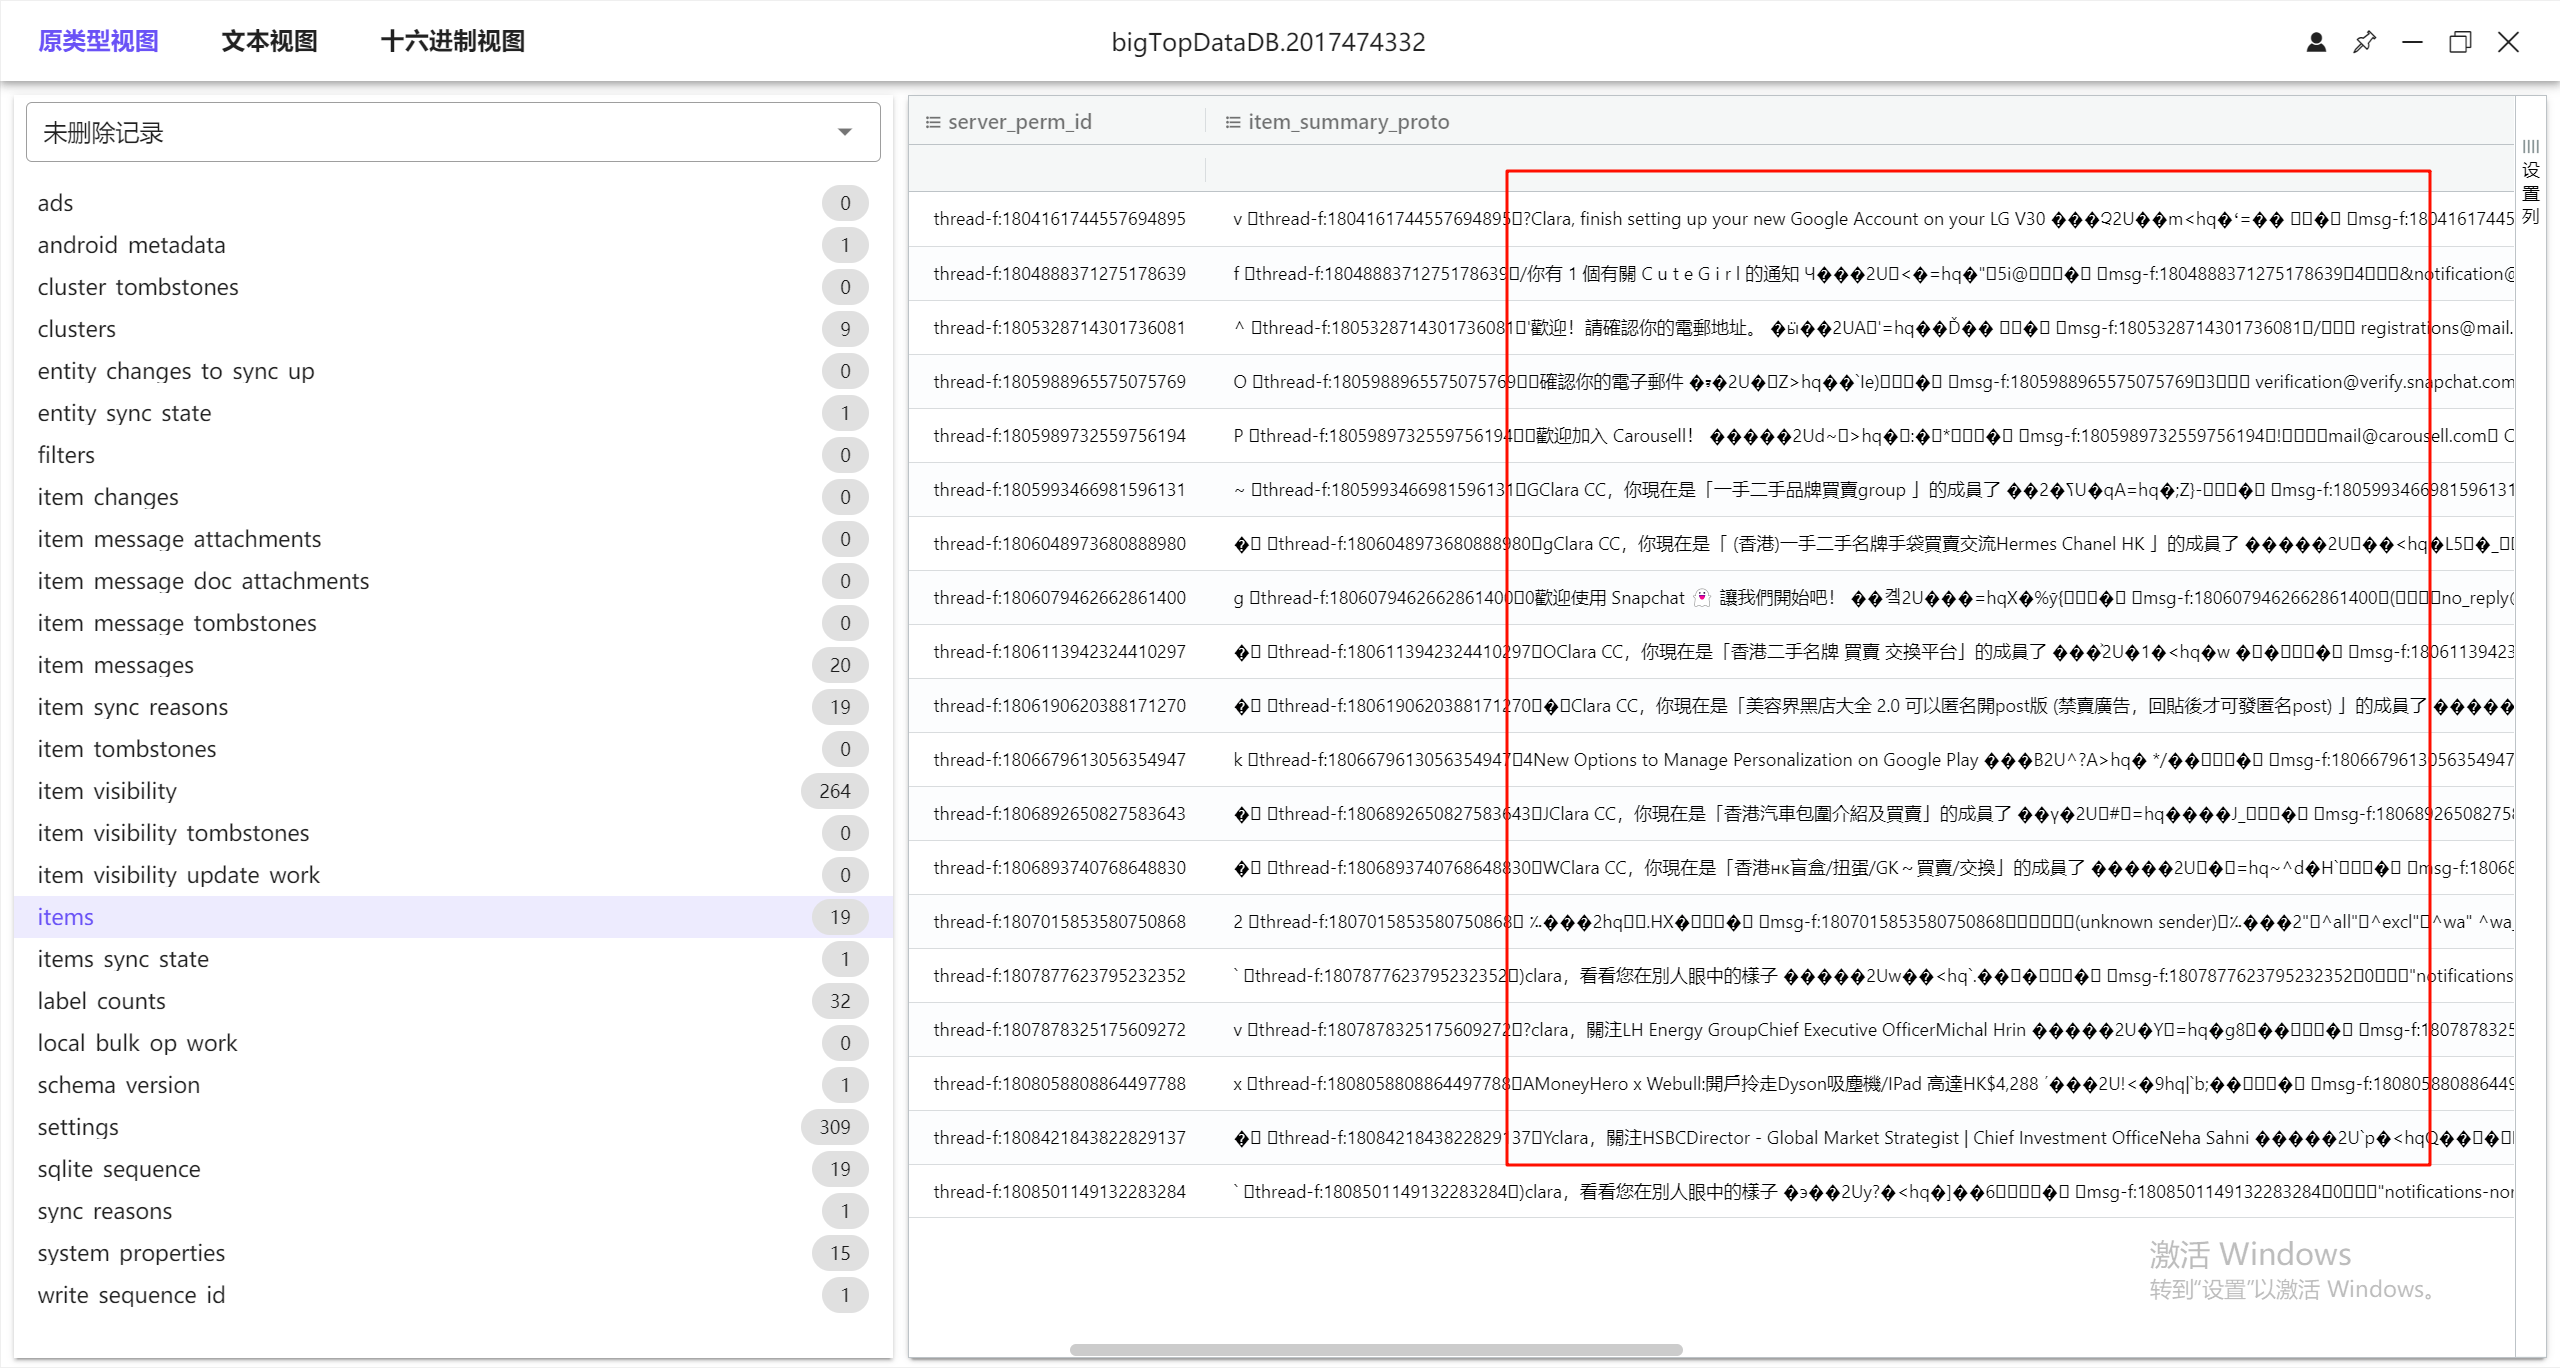Restore the window with maximize icon
This screenshot has height=1368, width=2560.
2460,42
